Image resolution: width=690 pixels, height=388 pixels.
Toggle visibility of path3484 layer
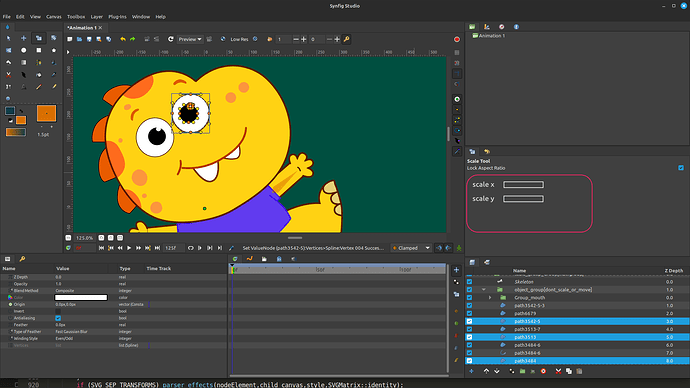click(470, 361)
